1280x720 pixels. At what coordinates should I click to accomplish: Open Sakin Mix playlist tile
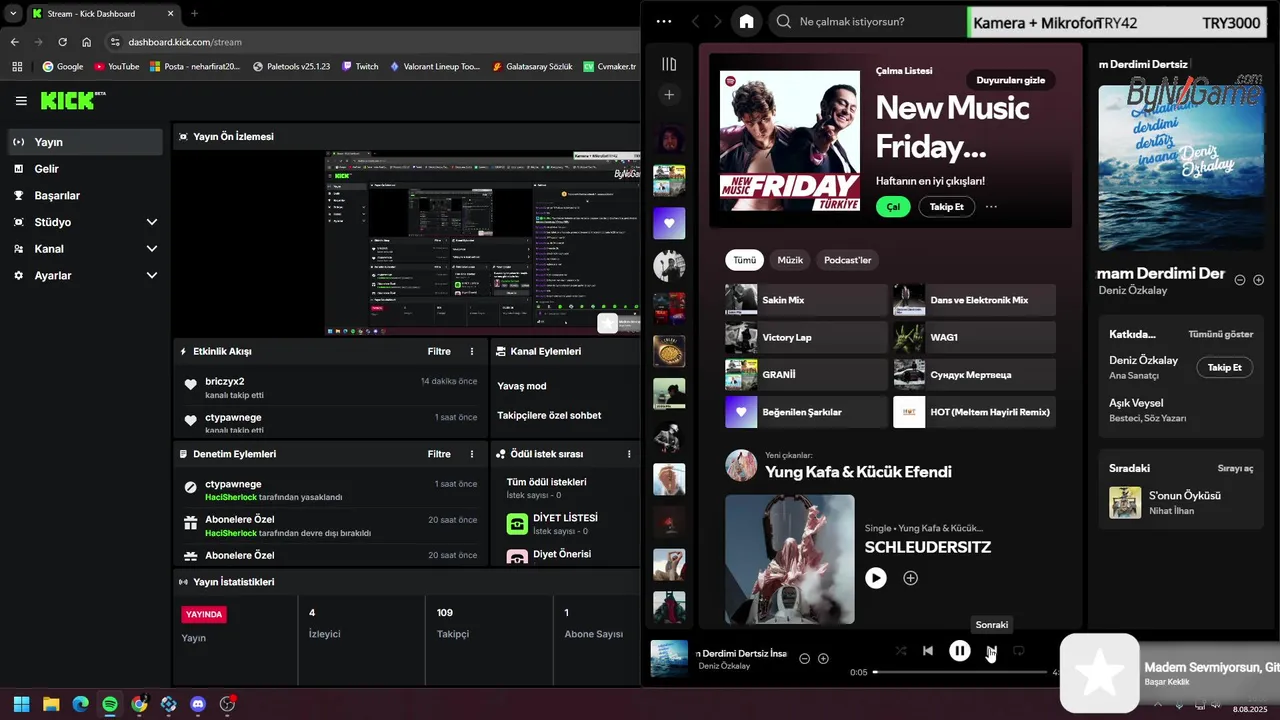(x=806, y=300)
